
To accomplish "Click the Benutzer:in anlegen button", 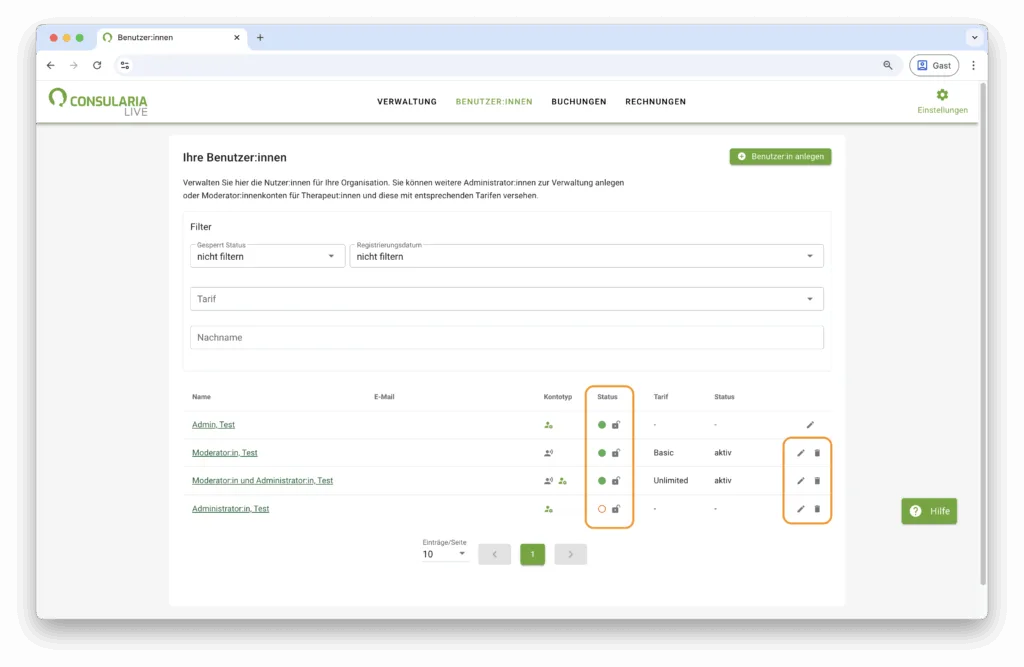I will coord(780,157).
